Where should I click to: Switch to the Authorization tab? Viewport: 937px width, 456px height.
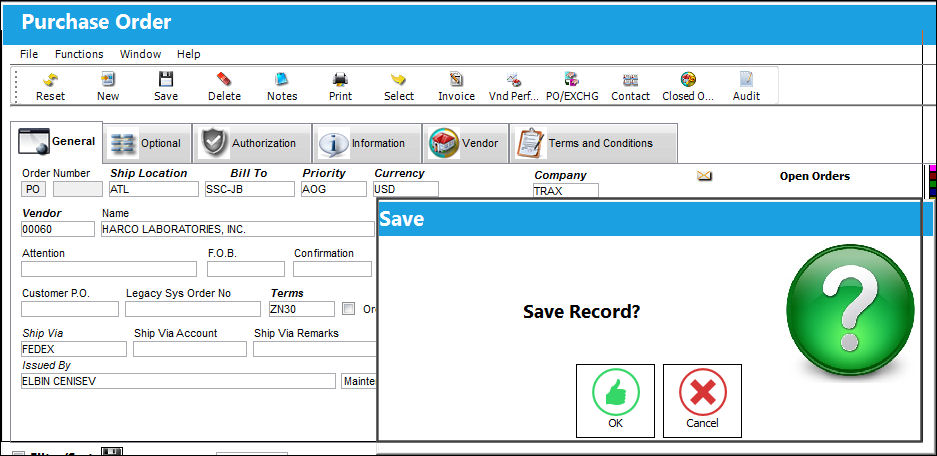pos(252,143)
